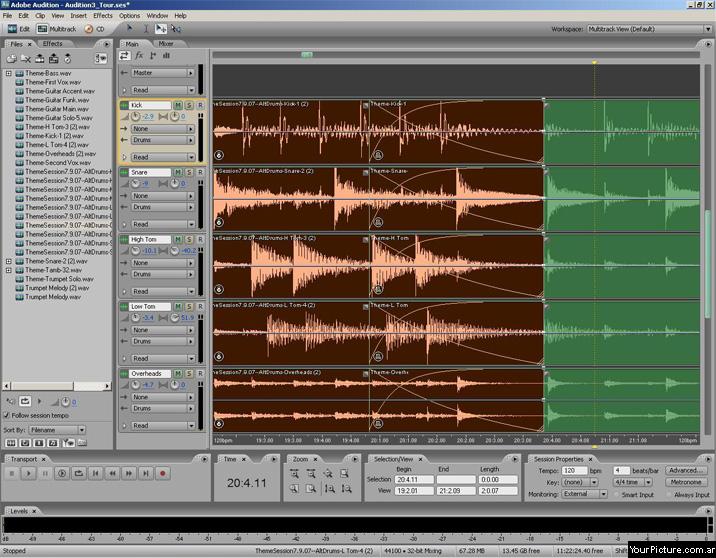Click Play Looped button in Transport
The image size is (716, 558).
point(79,474)
